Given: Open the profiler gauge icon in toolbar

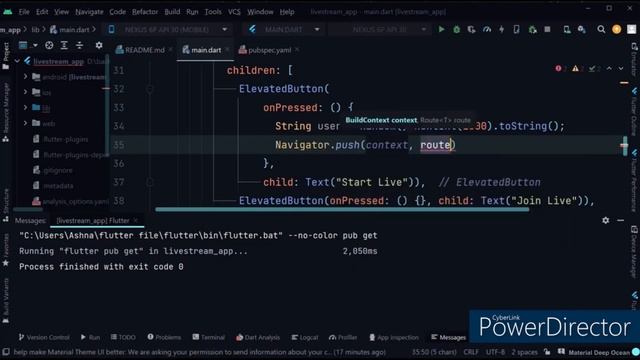Looking at the screenshot, I should (487, 29).
